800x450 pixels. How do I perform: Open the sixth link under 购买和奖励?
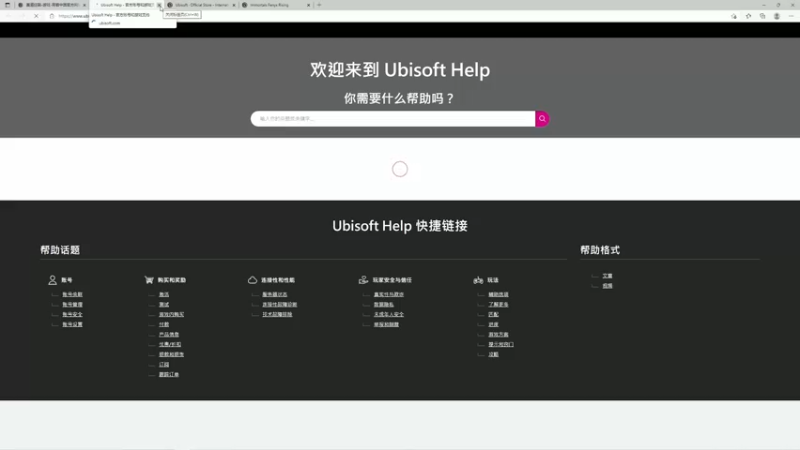click(x=170, y=344)
